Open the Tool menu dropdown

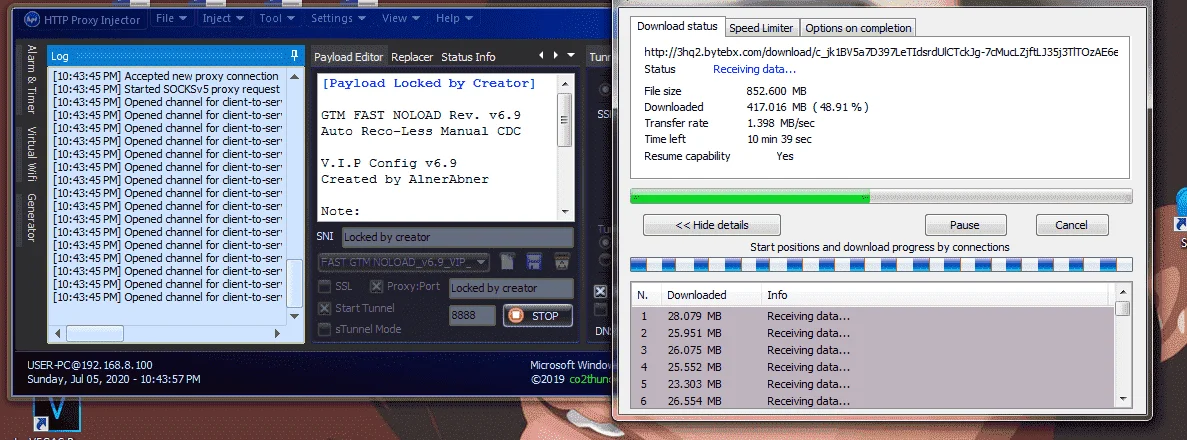point(277,18)
